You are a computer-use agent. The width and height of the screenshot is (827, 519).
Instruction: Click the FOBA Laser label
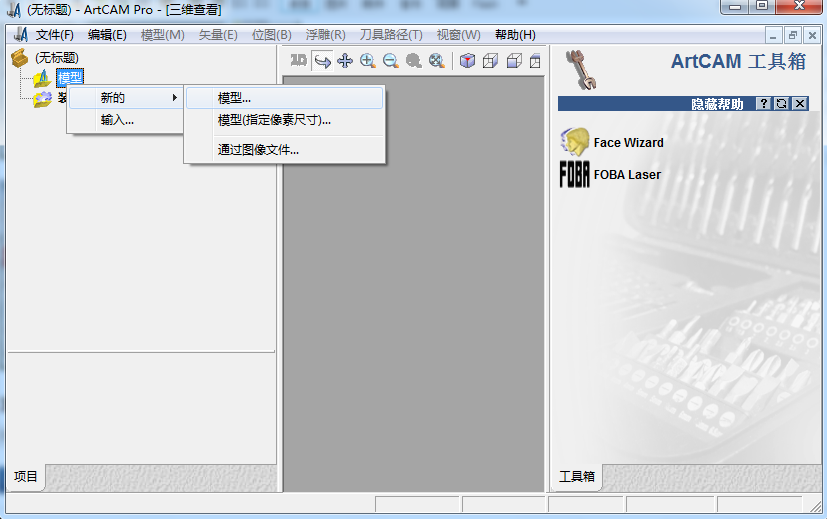tap(627, 175)
